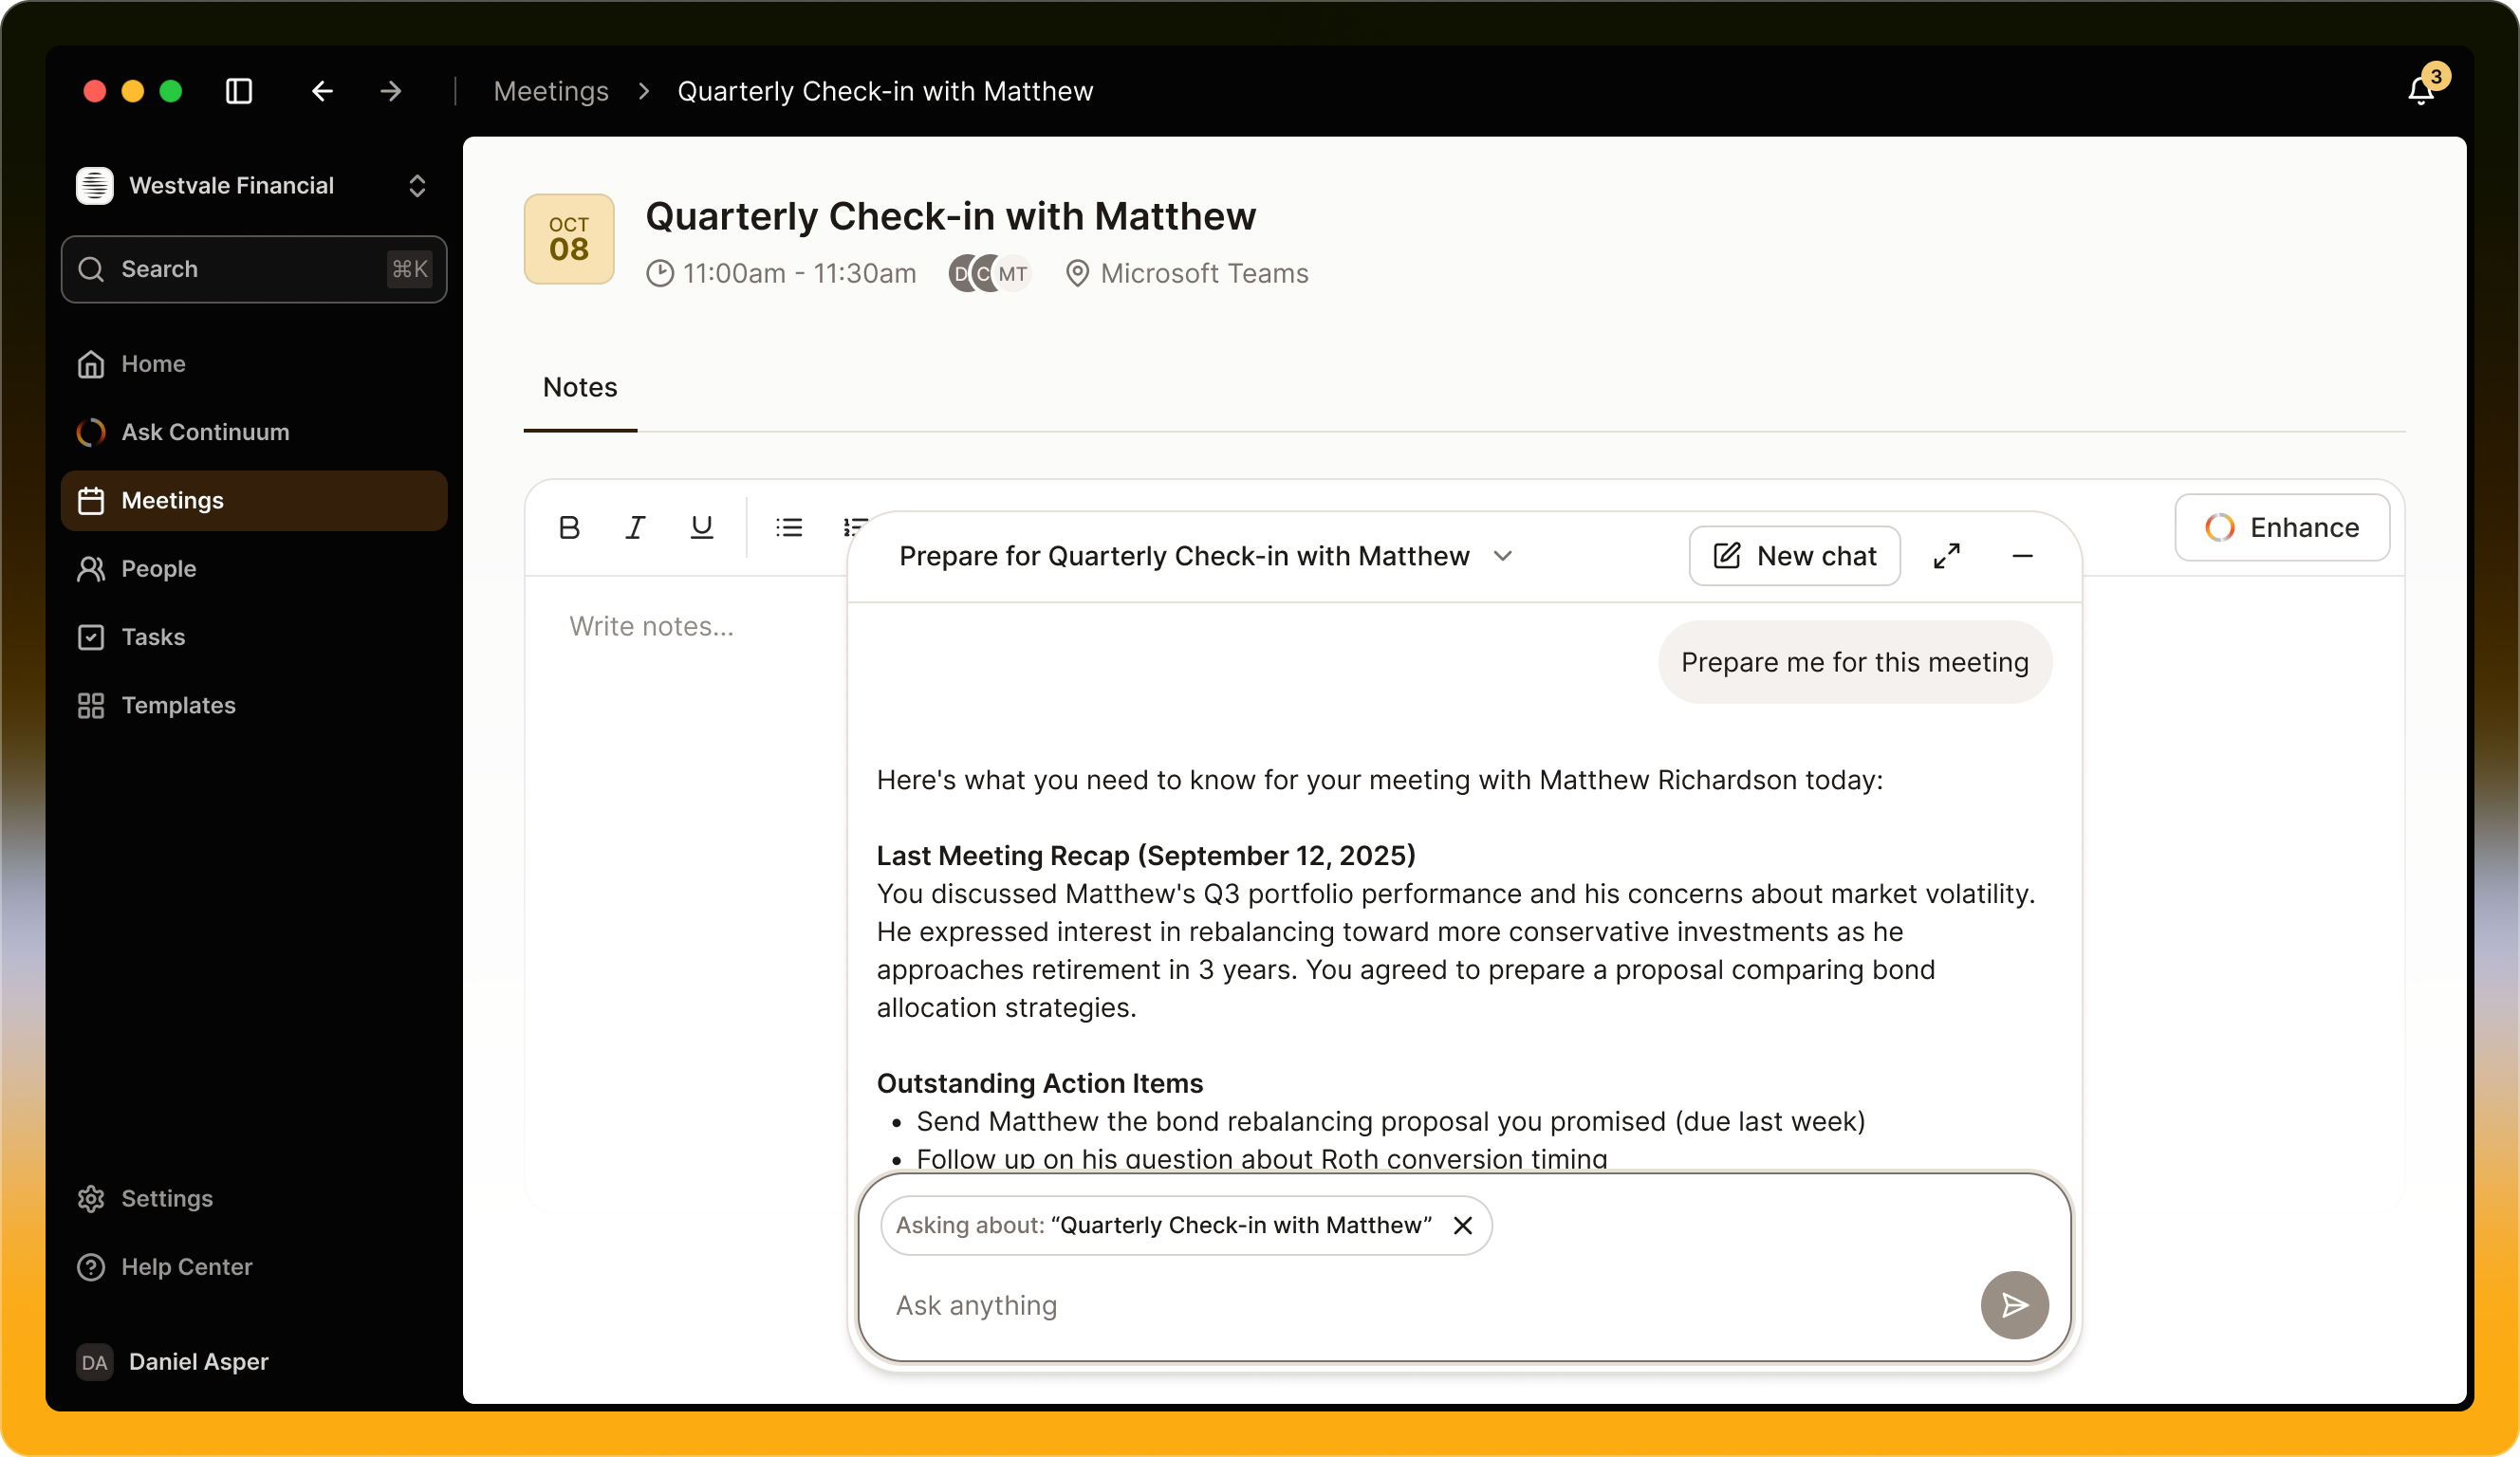Viewport: 2520px width, 1457px height.
Task: Remove the "Asking about" context chip
Action: 1462,1225
